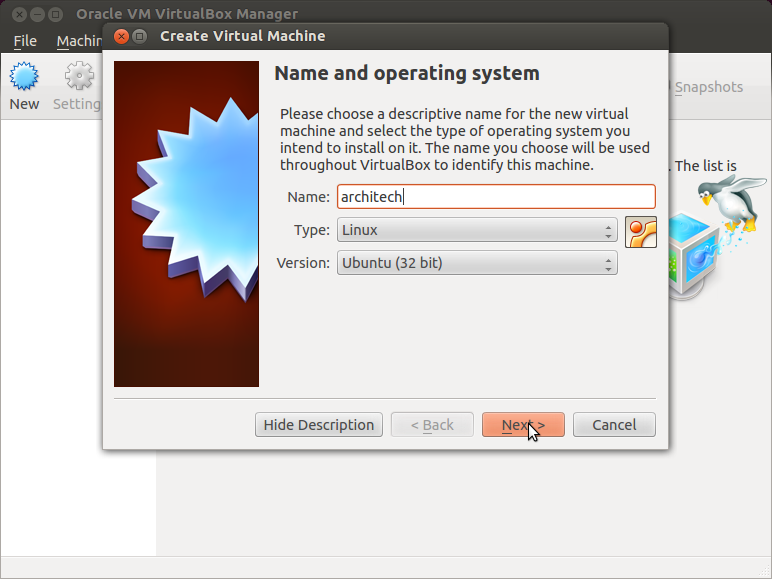Click the New virtual machine toolbar icon
The image size is (772, 579).
[24, 76]
